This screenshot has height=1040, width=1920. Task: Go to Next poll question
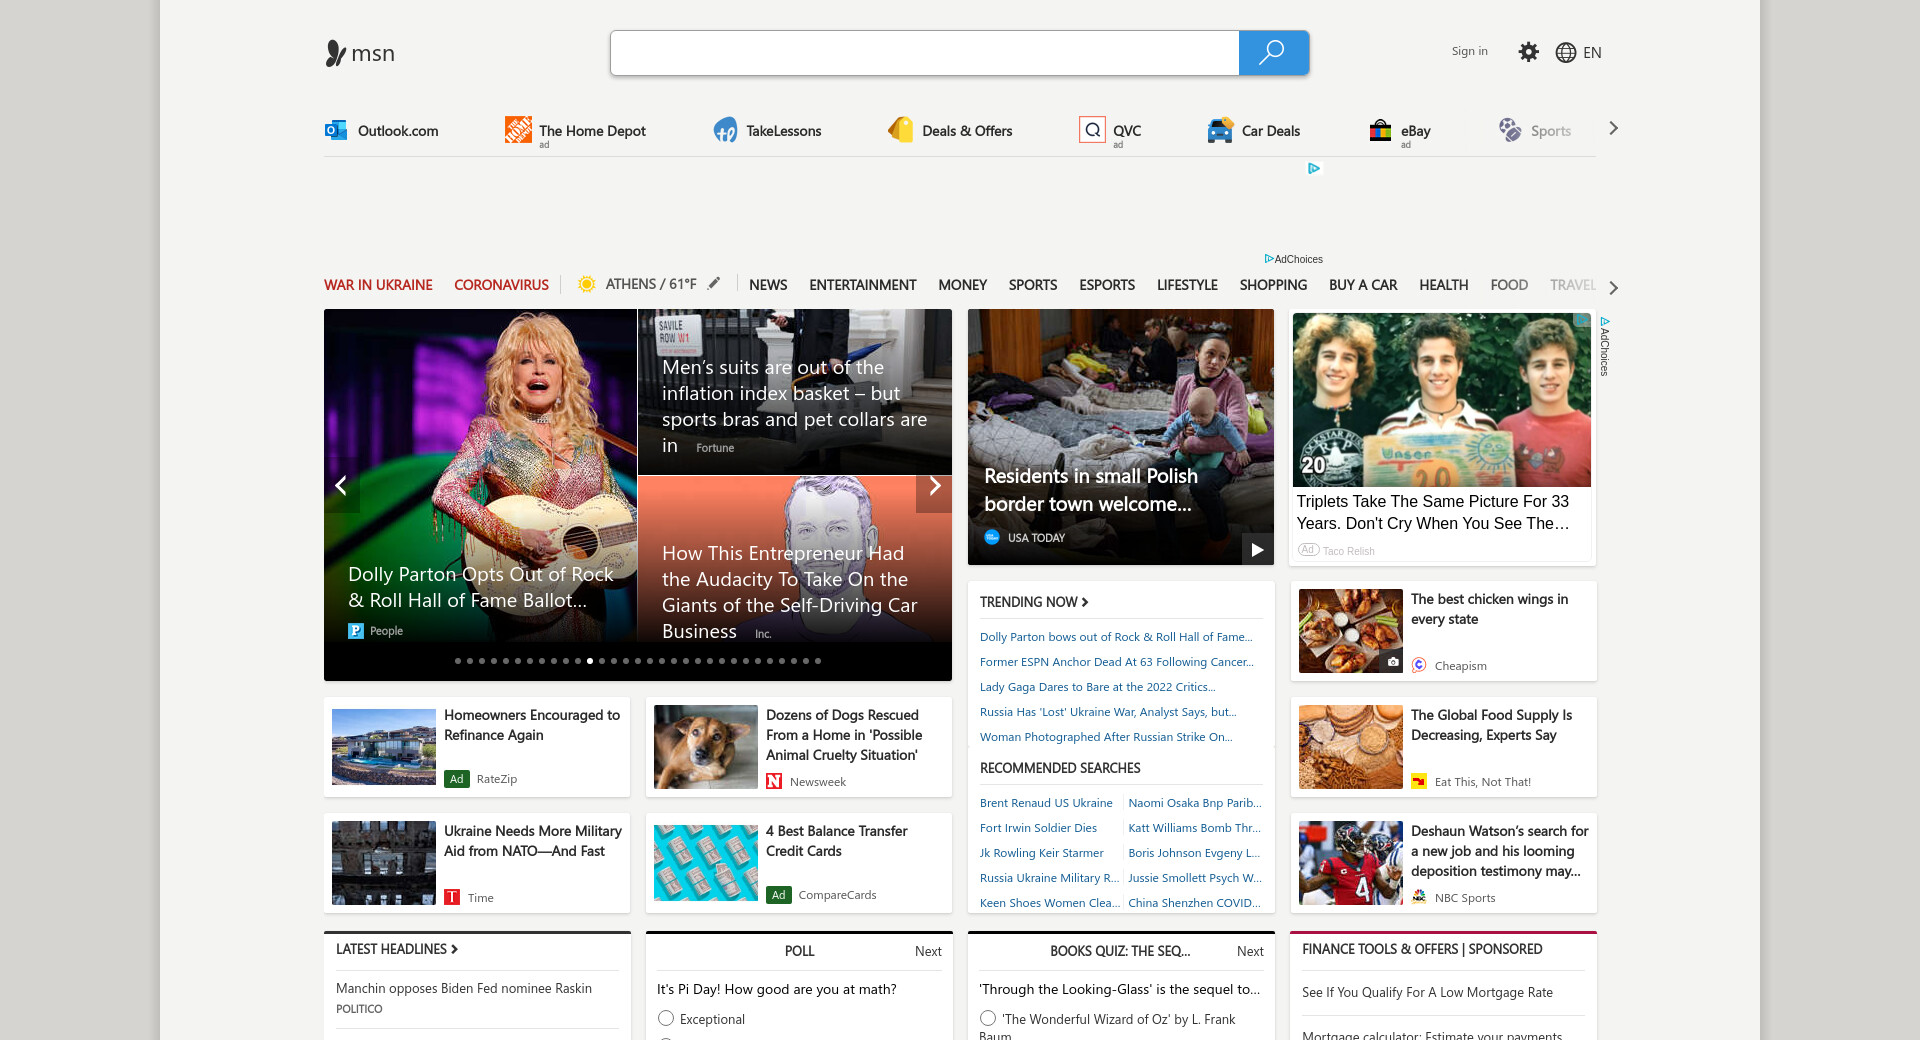pos(927,951)
